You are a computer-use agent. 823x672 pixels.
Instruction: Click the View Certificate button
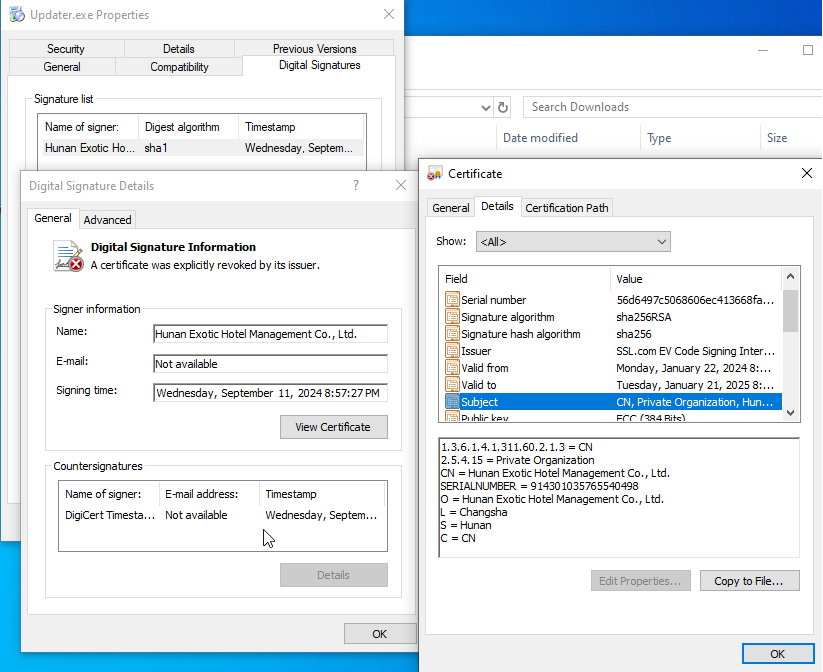333,427
